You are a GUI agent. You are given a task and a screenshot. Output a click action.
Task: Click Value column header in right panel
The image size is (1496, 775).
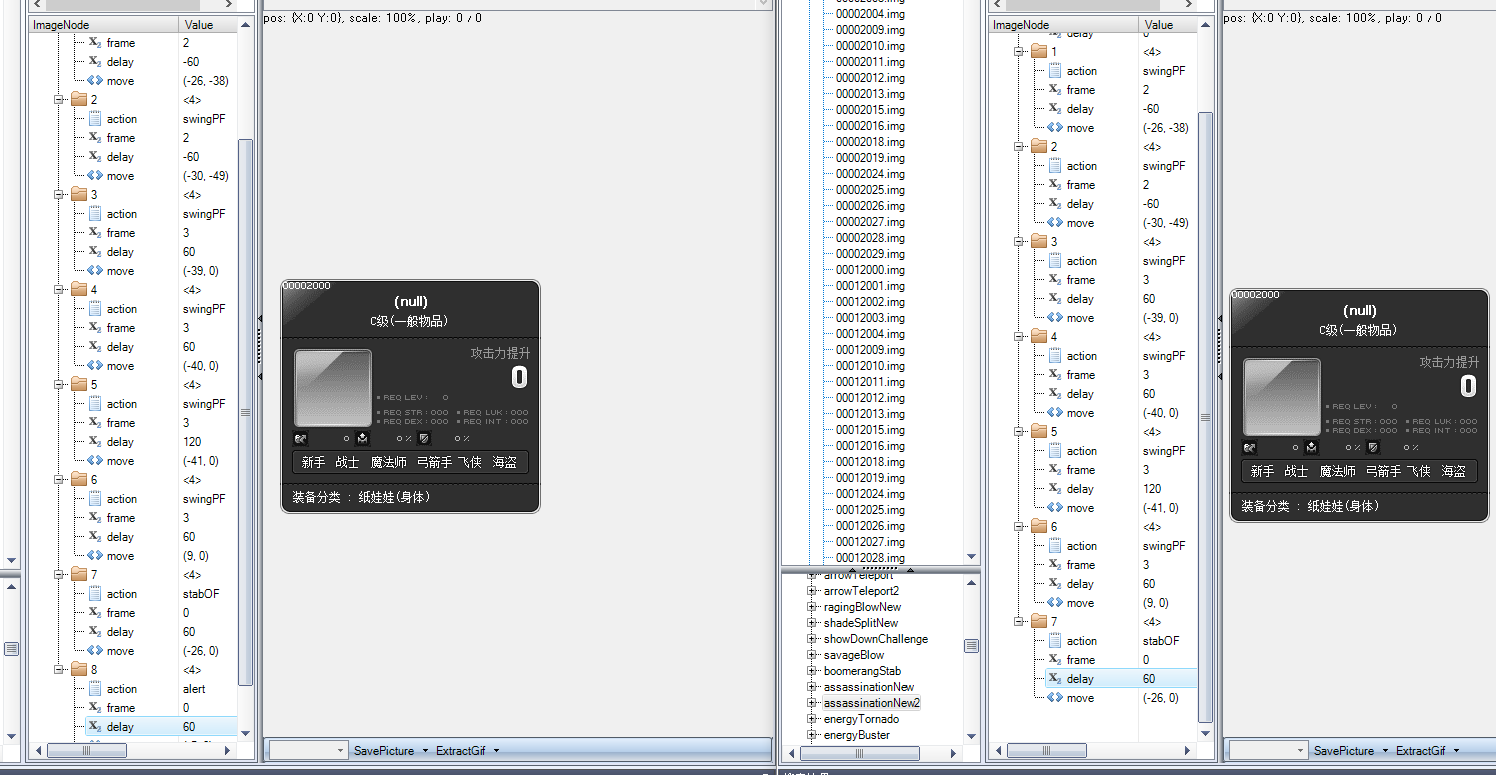click(1160, 25)
